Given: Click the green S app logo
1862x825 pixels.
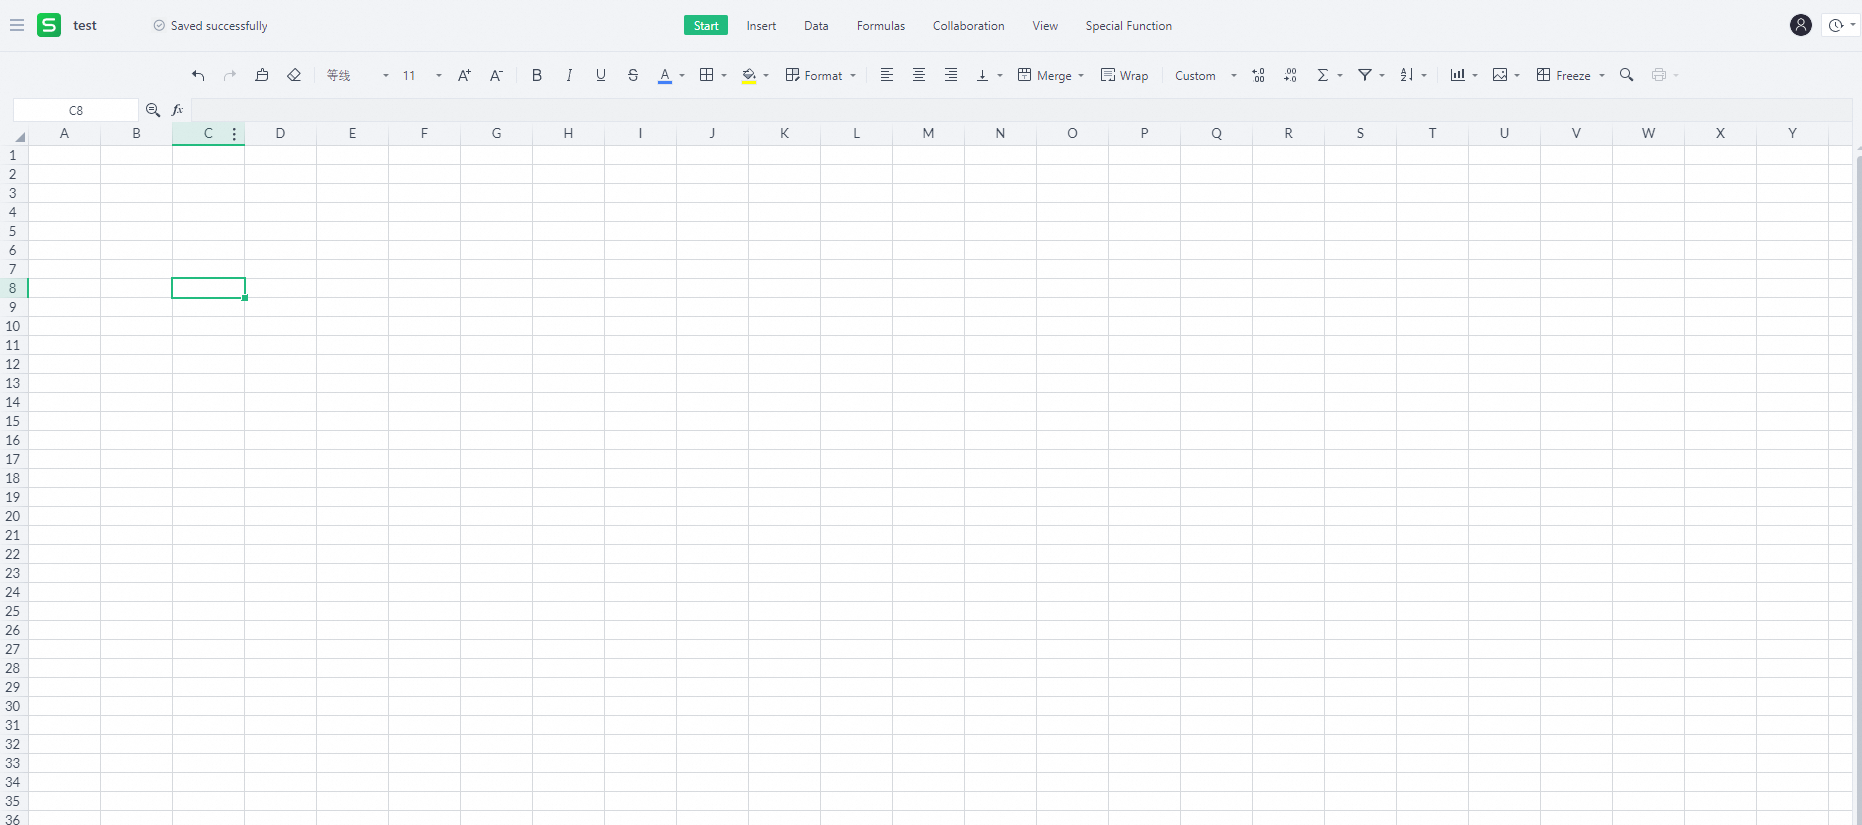Looking at the screenshot, I should (x=49, y=25).
